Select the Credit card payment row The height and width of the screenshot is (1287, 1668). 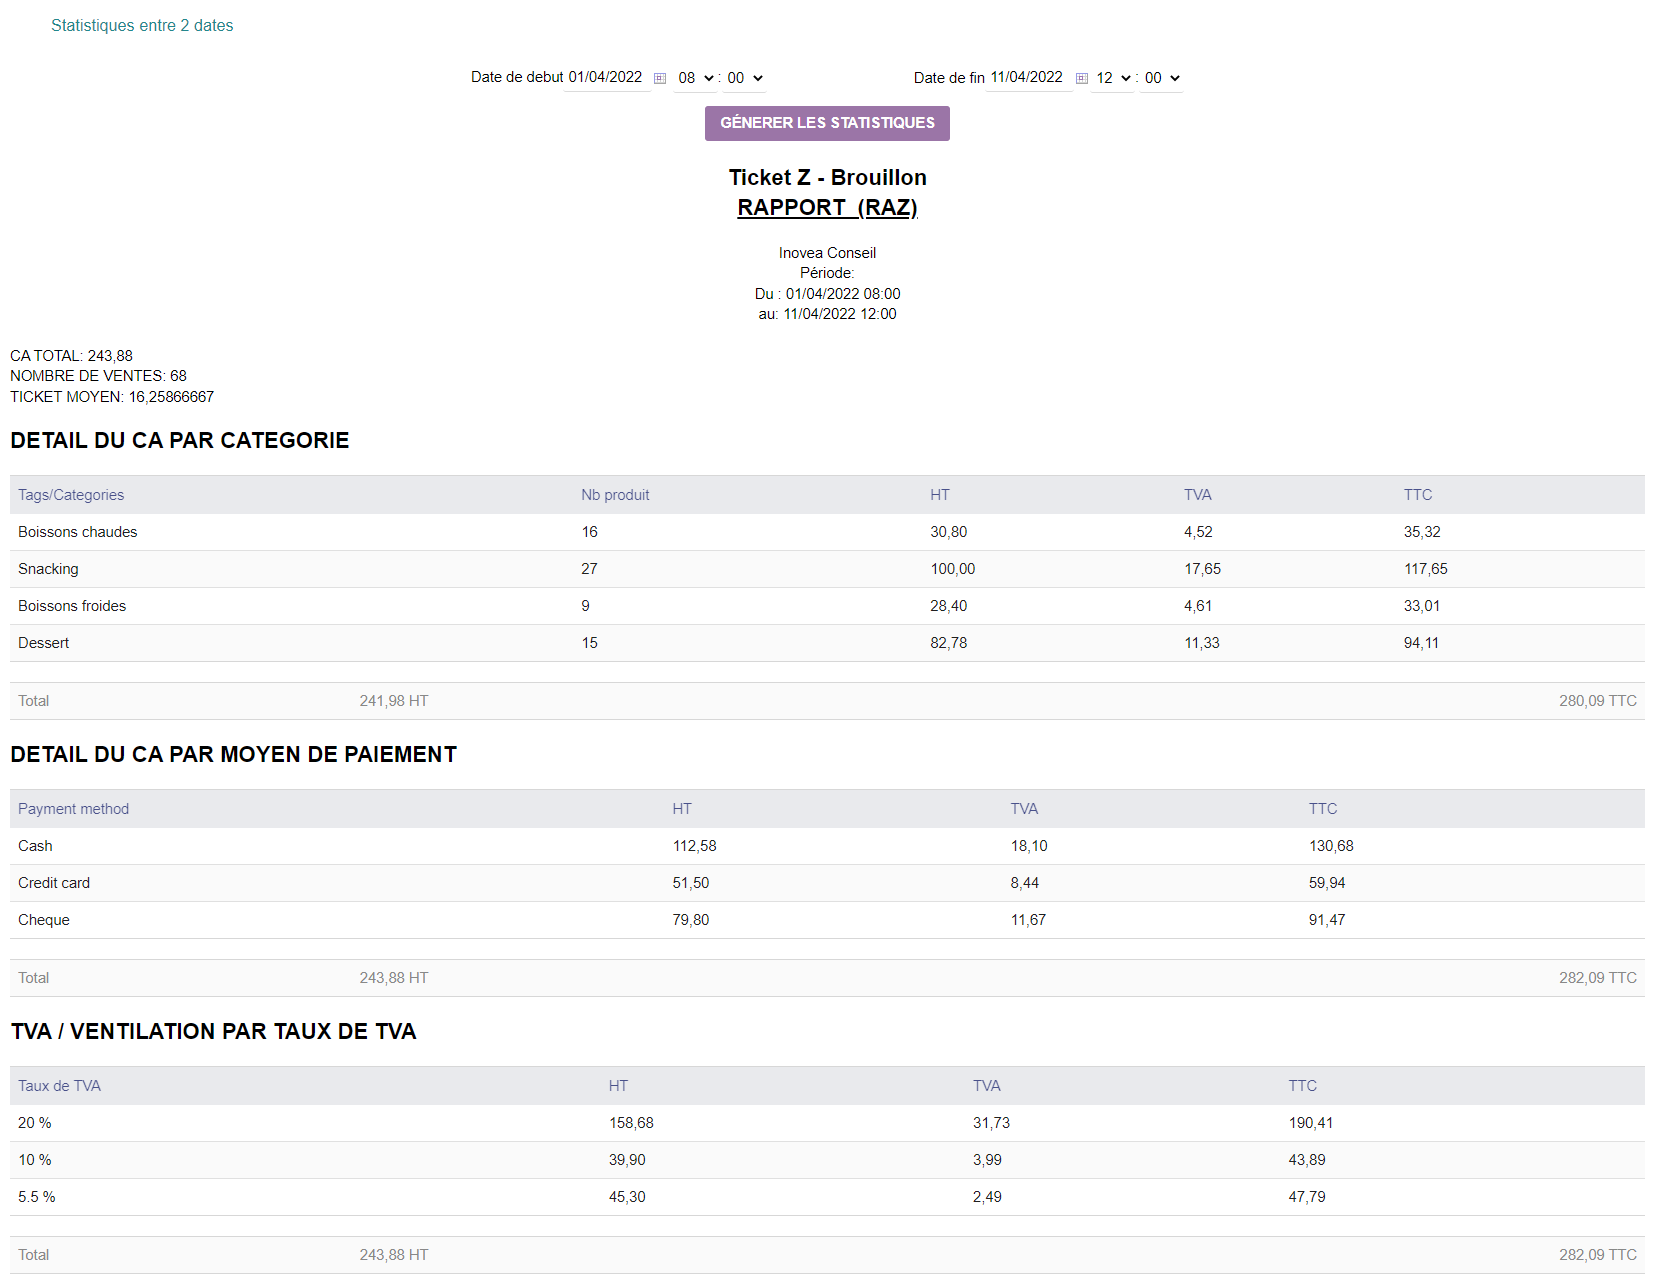point(827,883)
